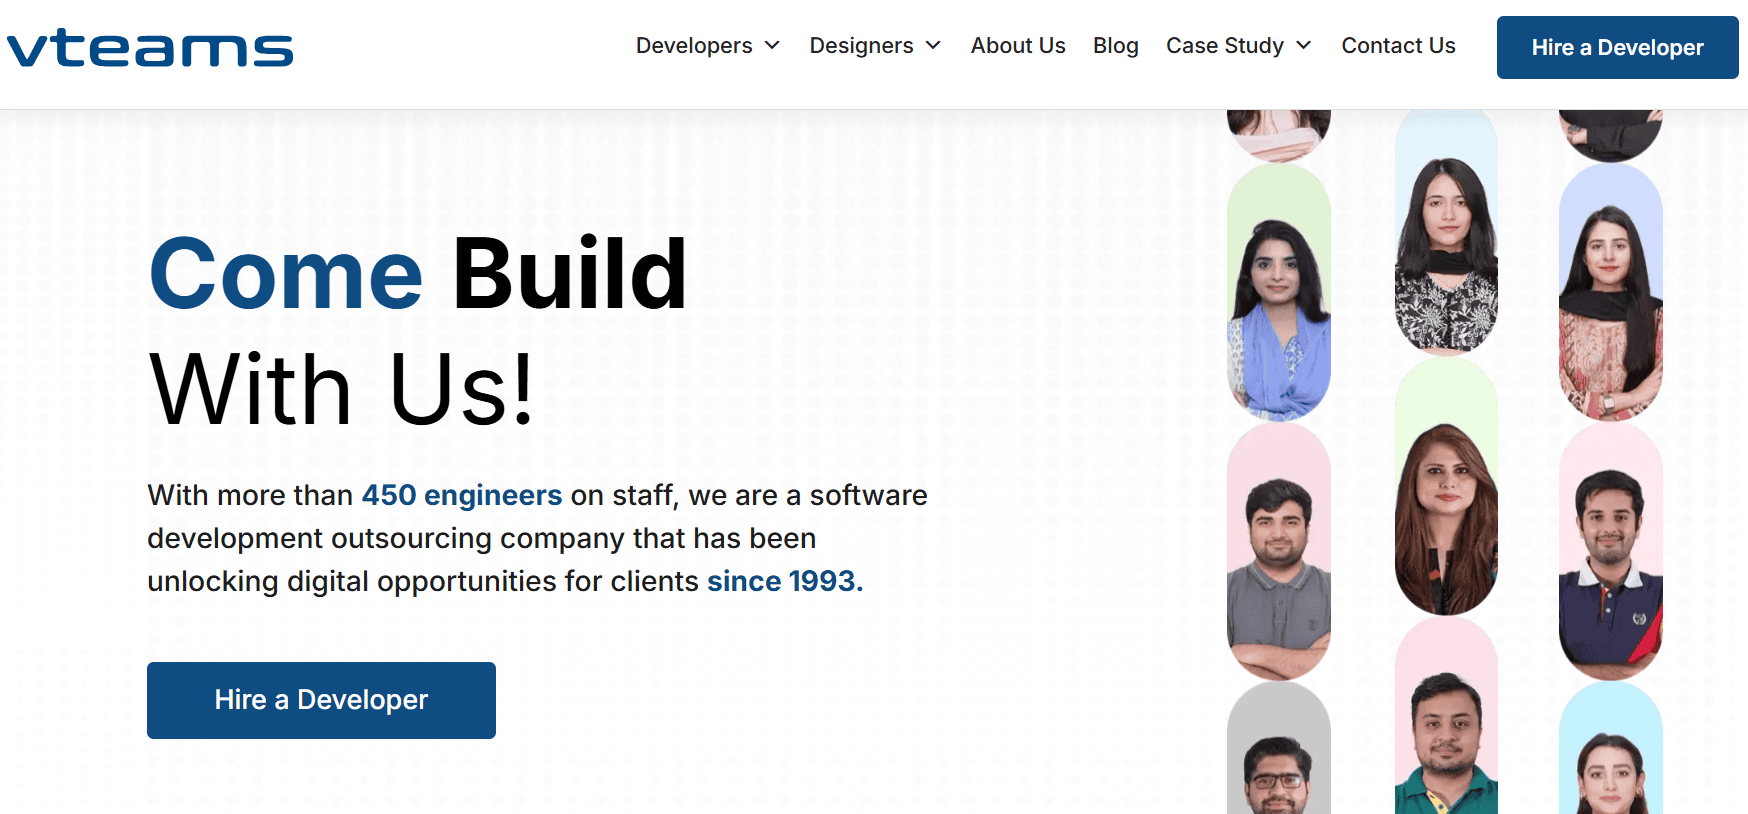Select the woman with blue scarf photo

[1279, 292]
